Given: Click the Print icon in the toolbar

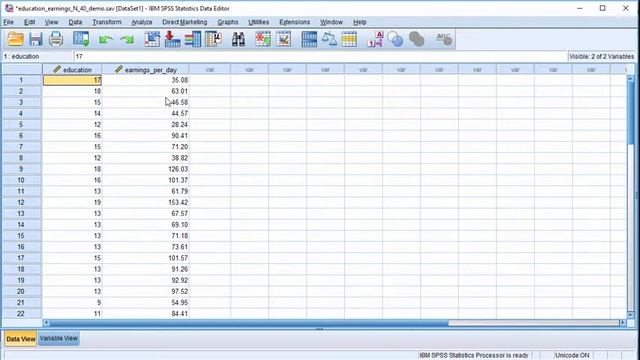Looking at the screenshot, I should pyautogui.click(x=56, y=39).
